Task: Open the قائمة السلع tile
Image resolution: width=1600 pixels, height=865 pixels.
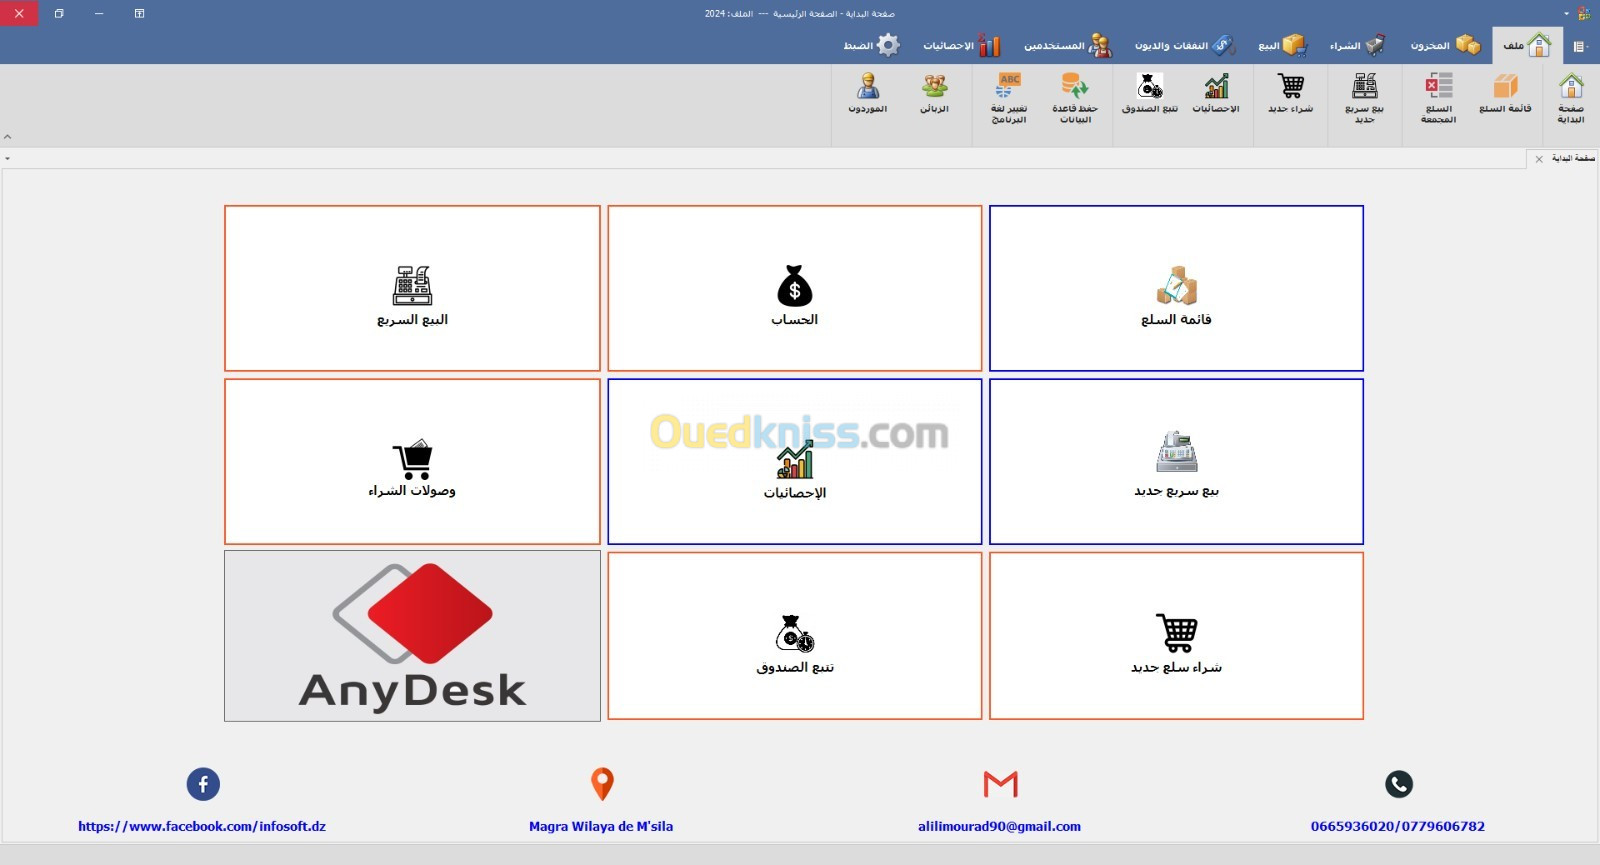Action: click(1176, 289)
